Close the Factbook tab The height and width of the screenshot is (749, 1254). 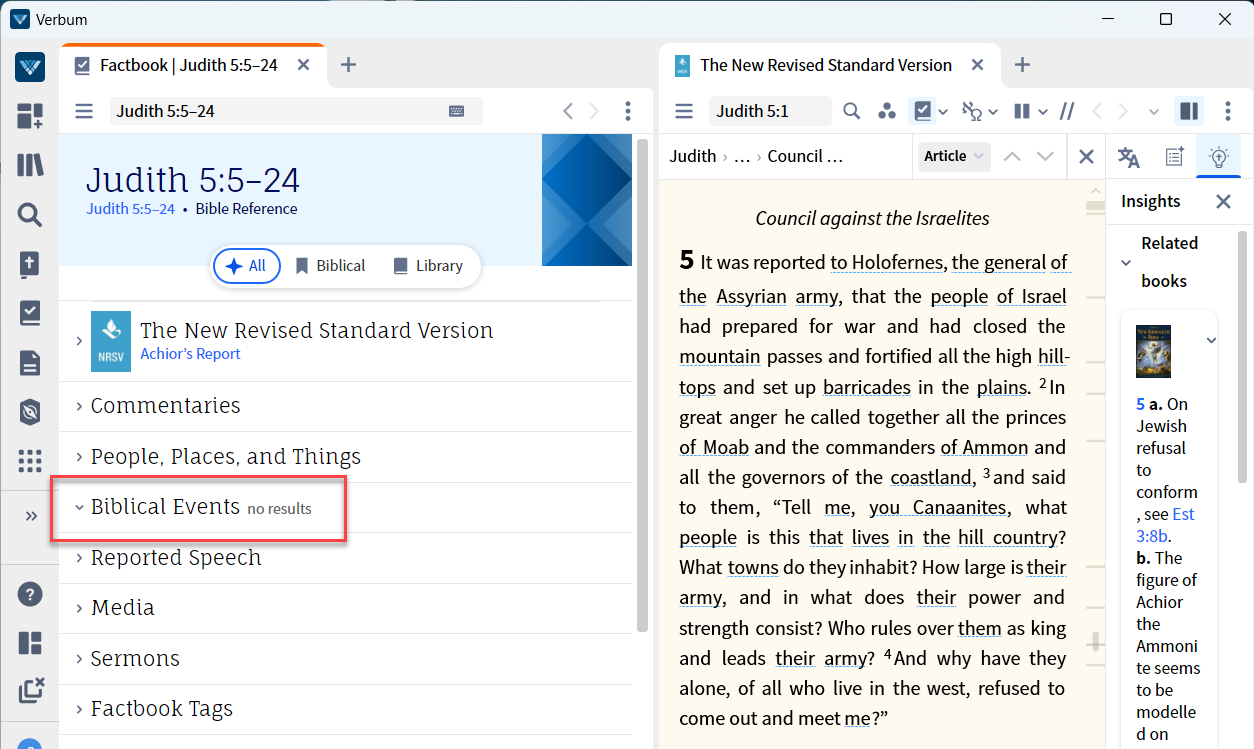click(x=304, y=65)
